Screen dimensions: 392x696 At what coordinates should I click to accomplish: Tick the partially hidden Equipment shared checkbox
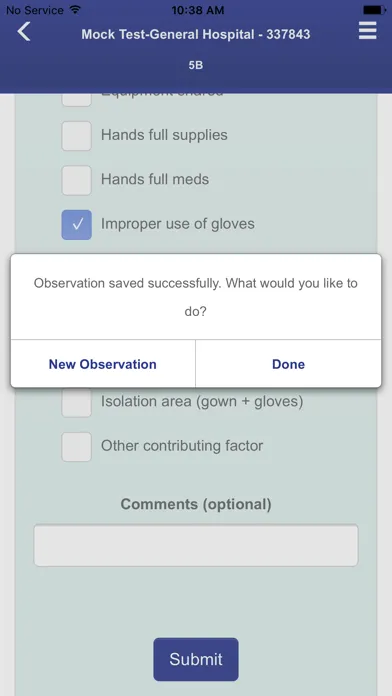tap(76, 100)
